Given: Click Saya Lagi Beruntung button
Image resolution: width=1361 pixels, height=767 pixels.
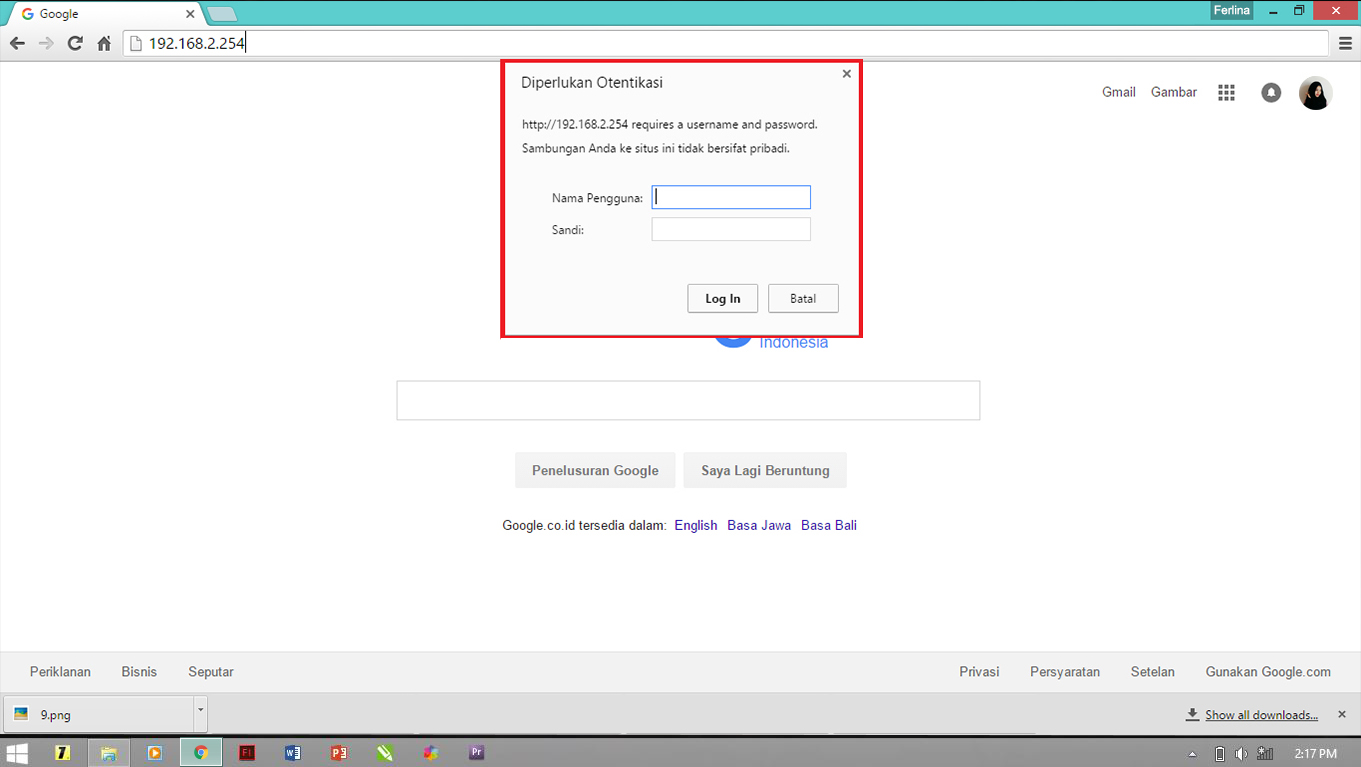Looking at the screenshot, I should (765, 470).
